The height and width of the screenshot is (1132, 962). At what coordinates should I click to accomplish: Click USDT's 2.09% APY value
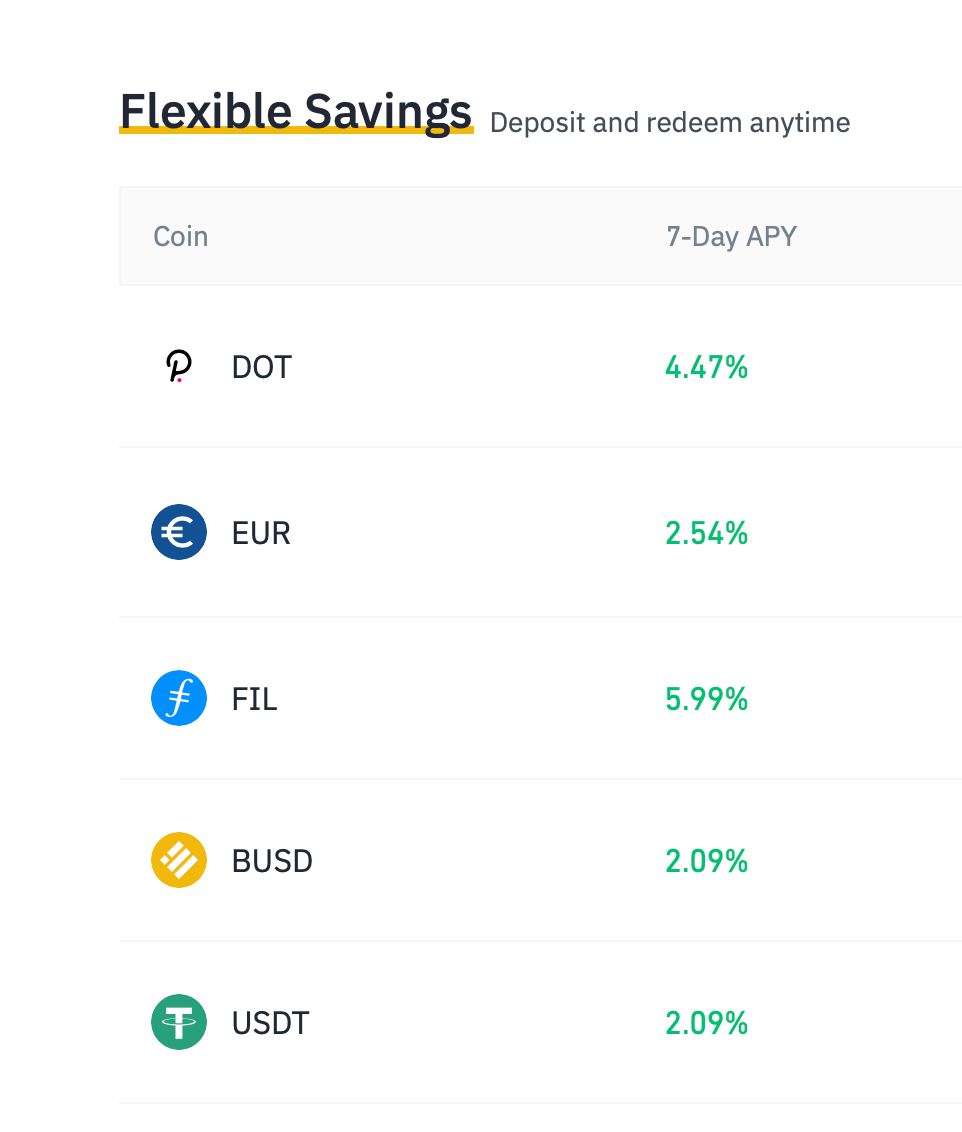pos(706,1023)
